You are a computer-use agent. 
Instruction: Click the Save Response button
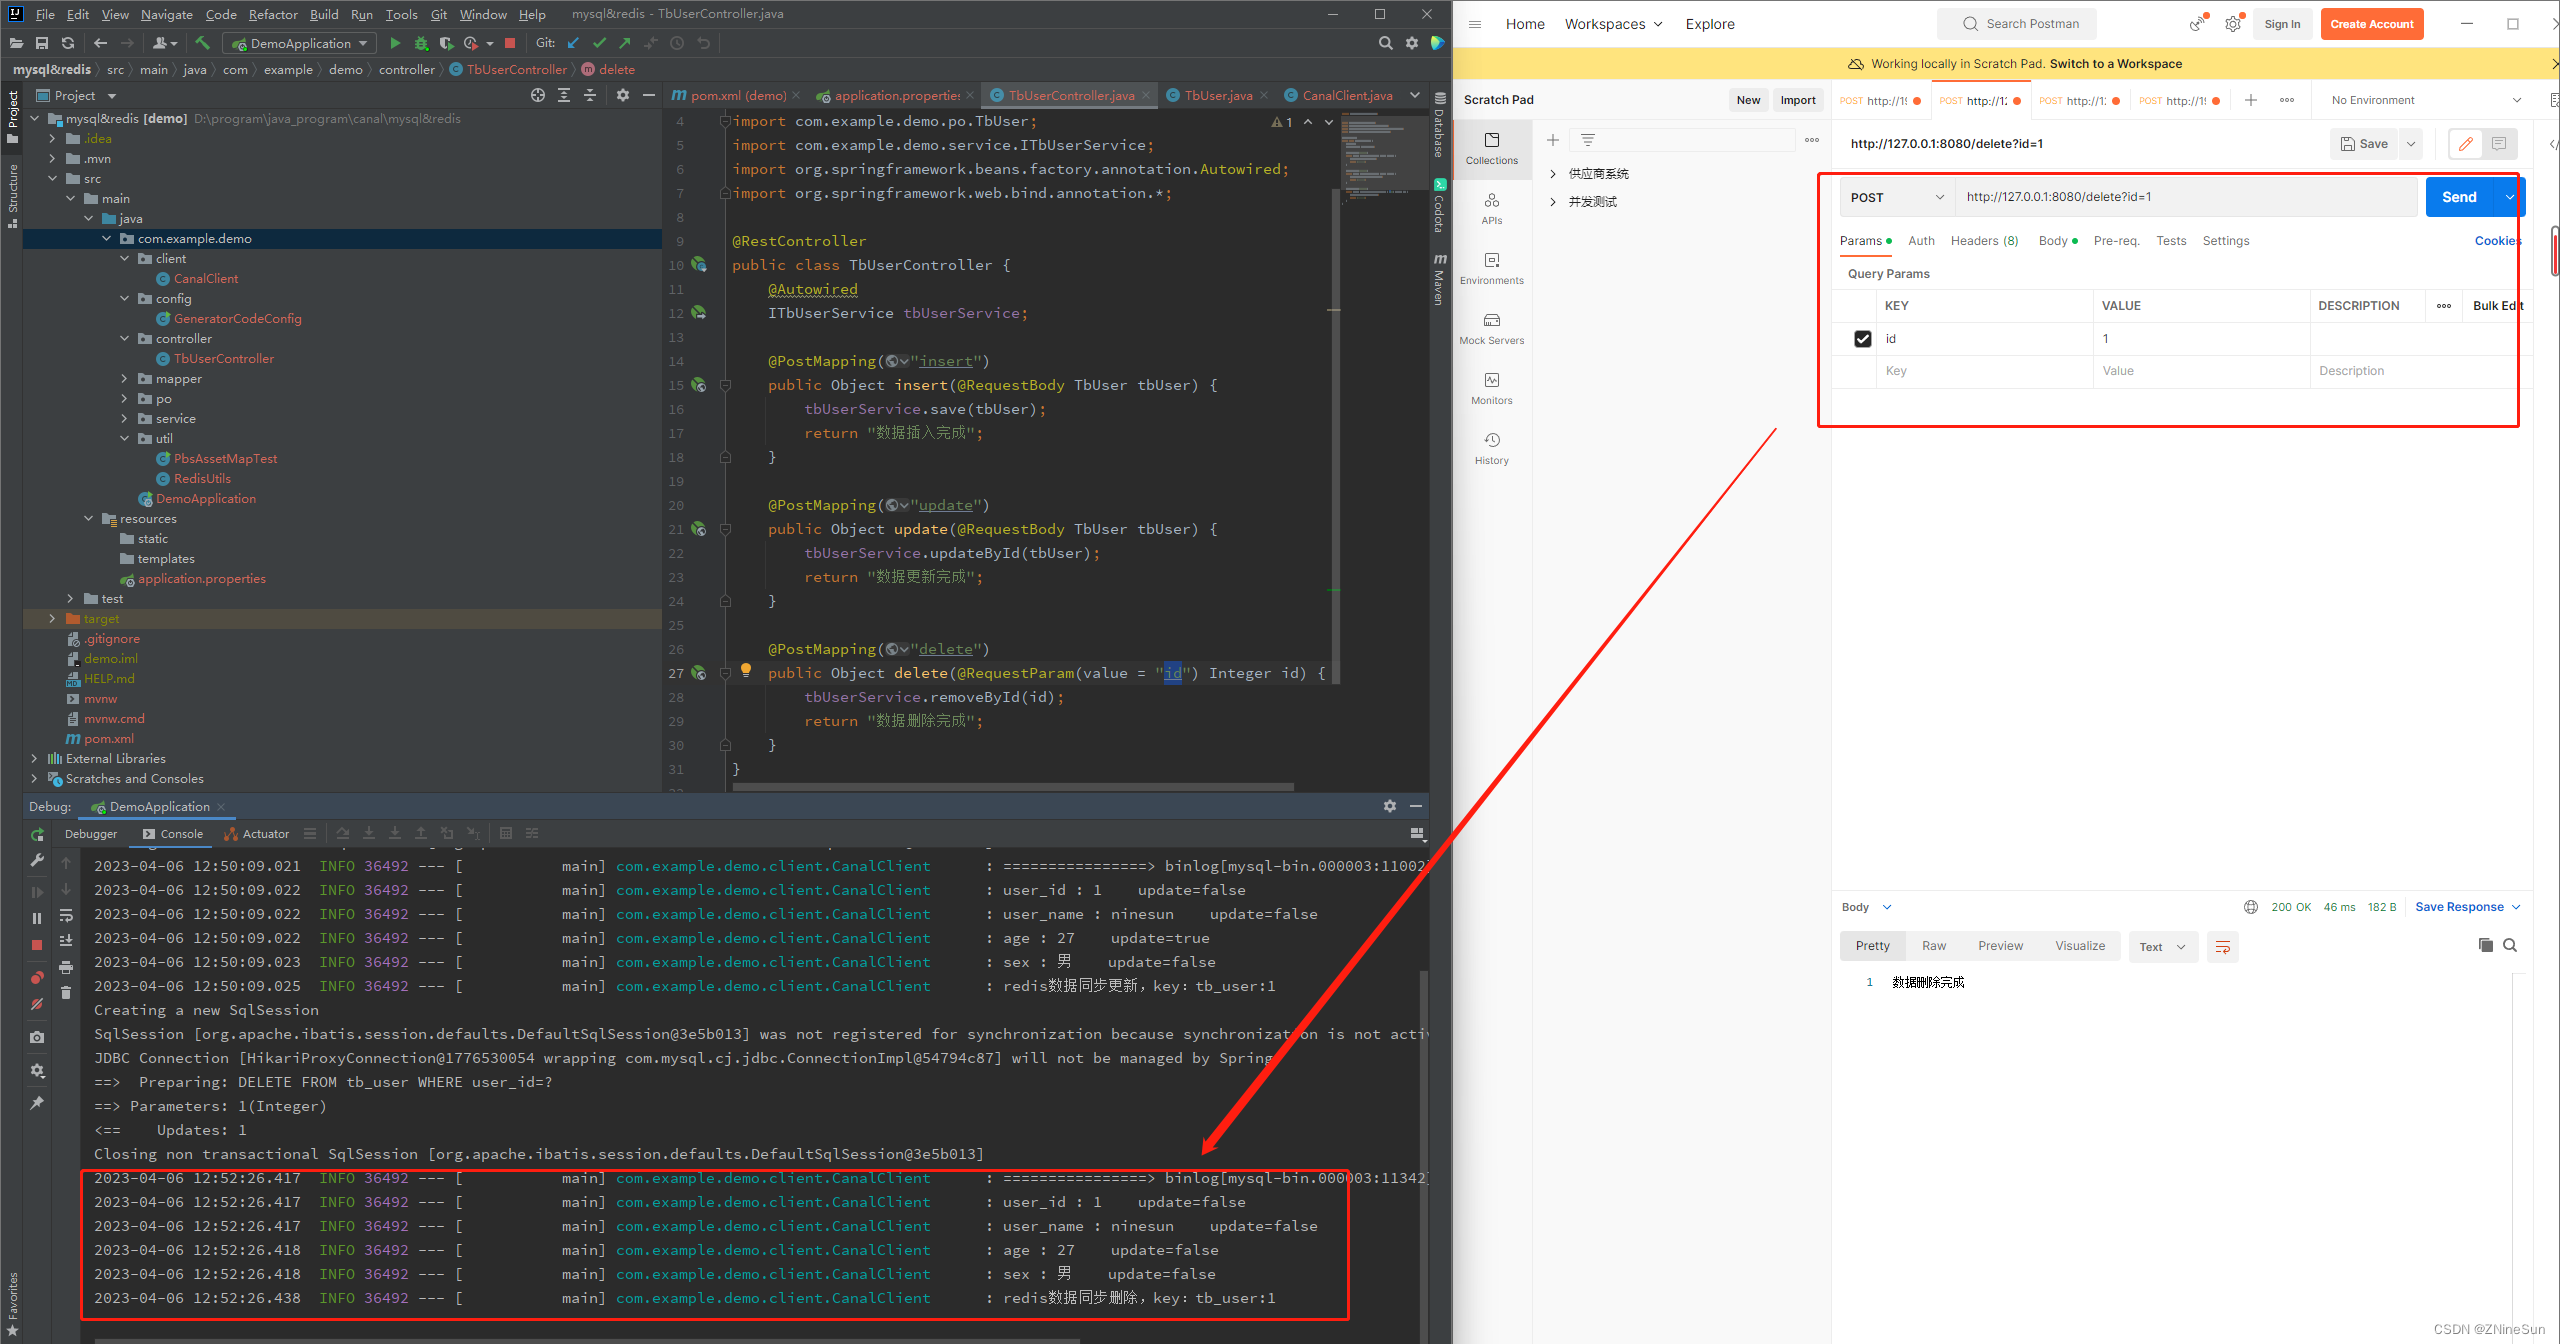[2463, 906]
